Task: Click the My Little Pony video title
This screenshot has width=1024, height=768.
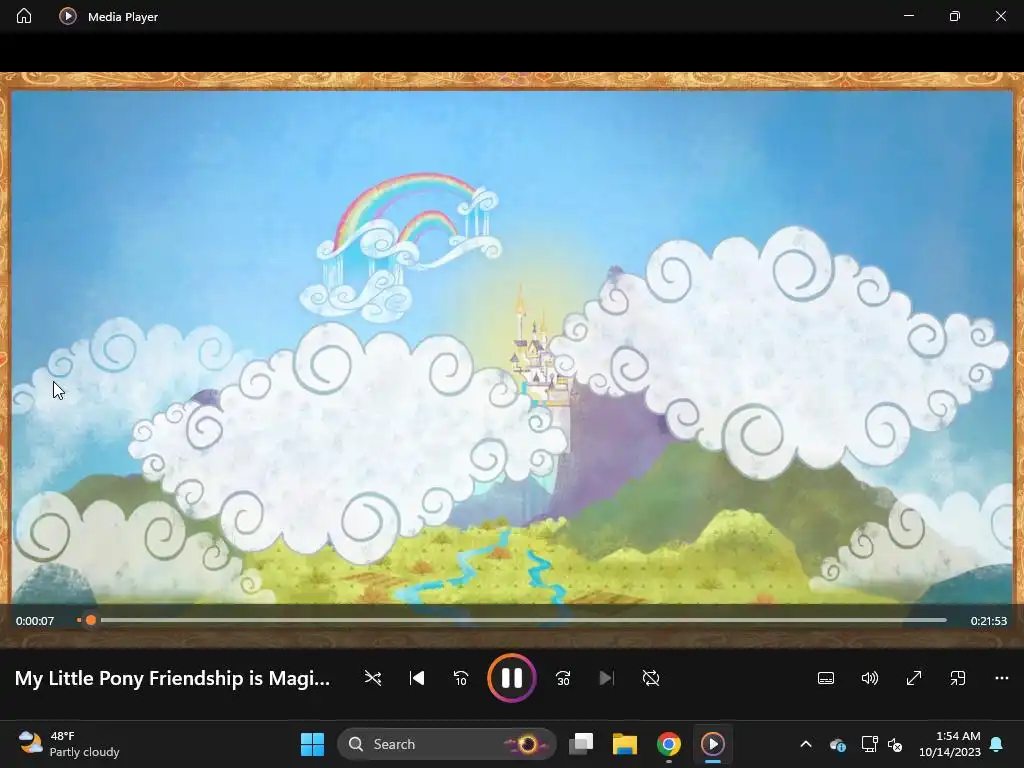Action: pos(172,678)
